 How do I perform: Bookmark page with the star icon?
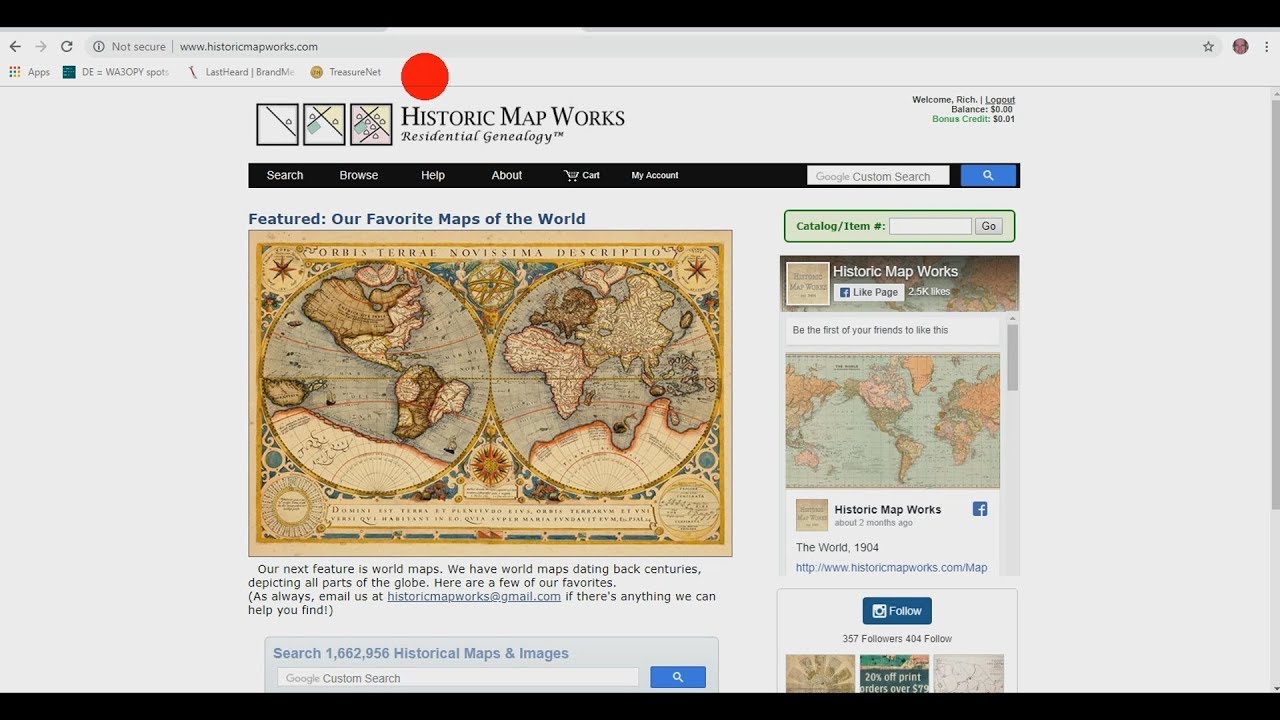pyautogui.click(x=1208, y=46)
